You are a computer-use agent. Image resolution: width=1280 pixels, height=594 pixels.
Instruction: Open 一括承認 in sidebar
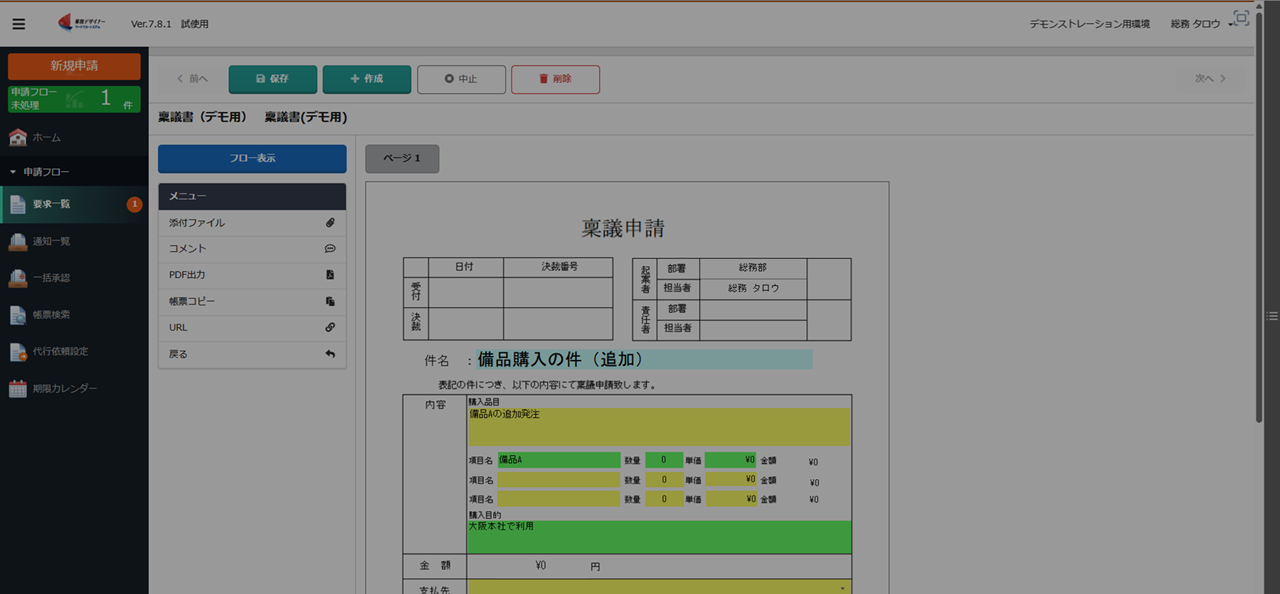pos(74,278)
